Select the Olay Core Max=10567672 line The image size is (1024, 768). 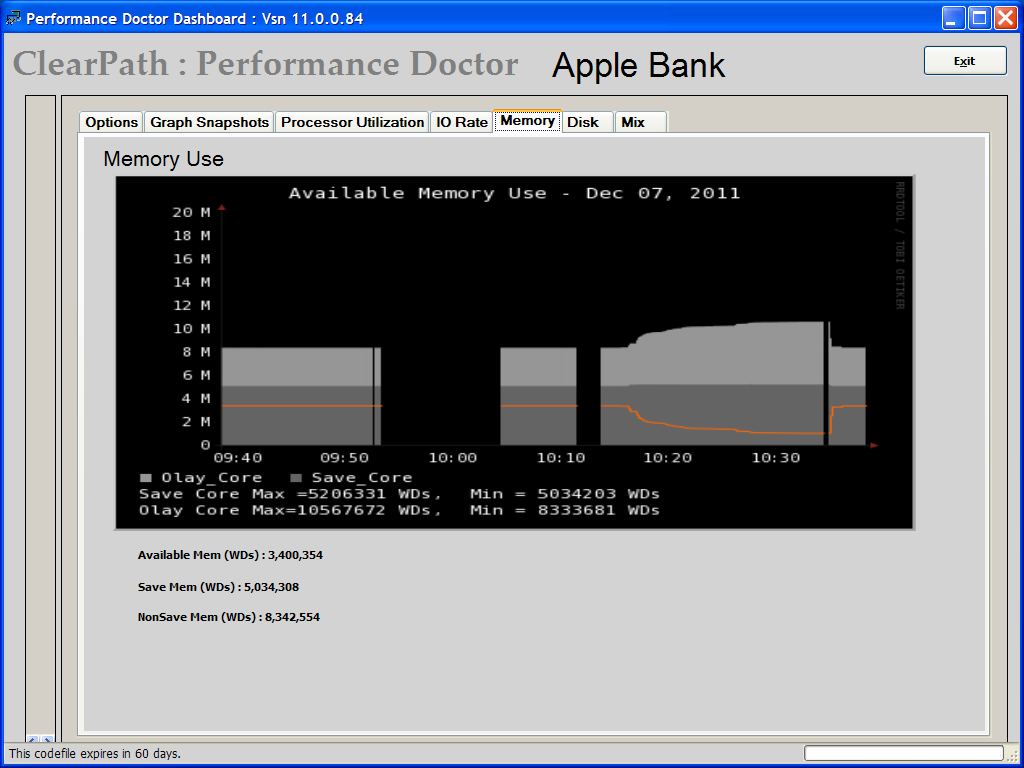[399, 510]
